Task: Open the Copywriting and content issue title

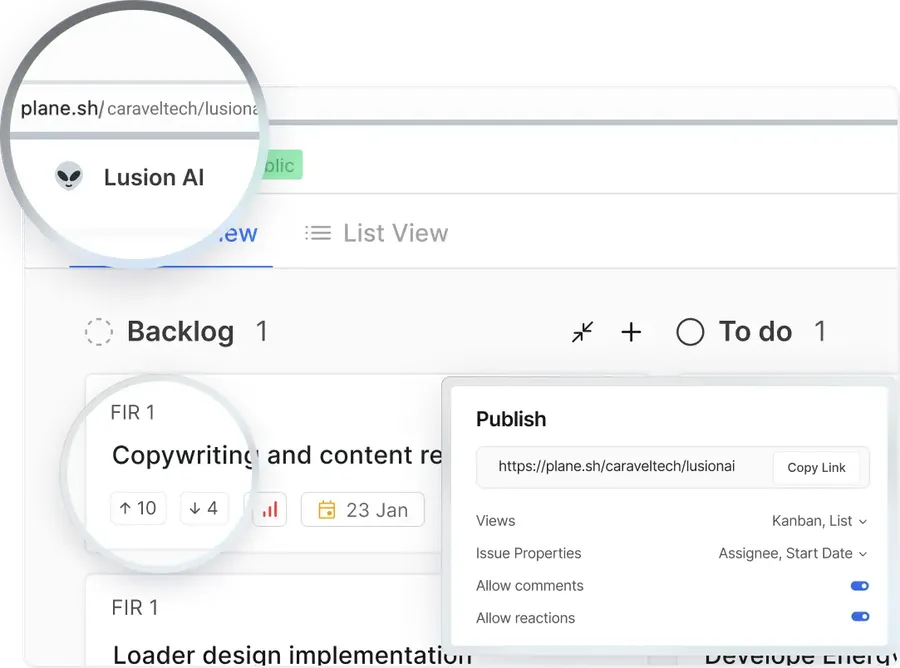Action: point(277,456)
